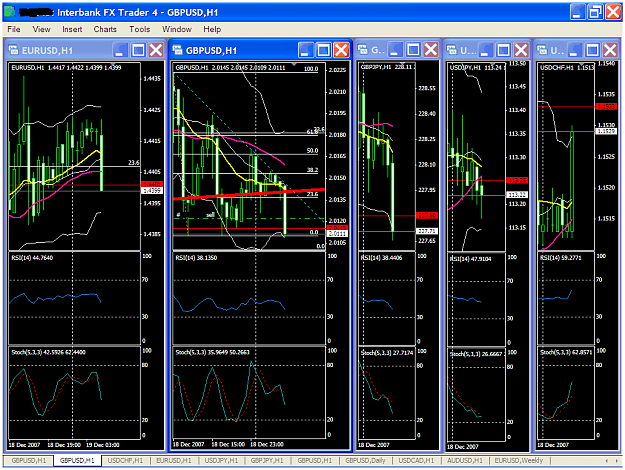This screenshot has width=625, height=470.
Task: Minimize the EURUSD,H1 chart window
Action: coord(120,50)
